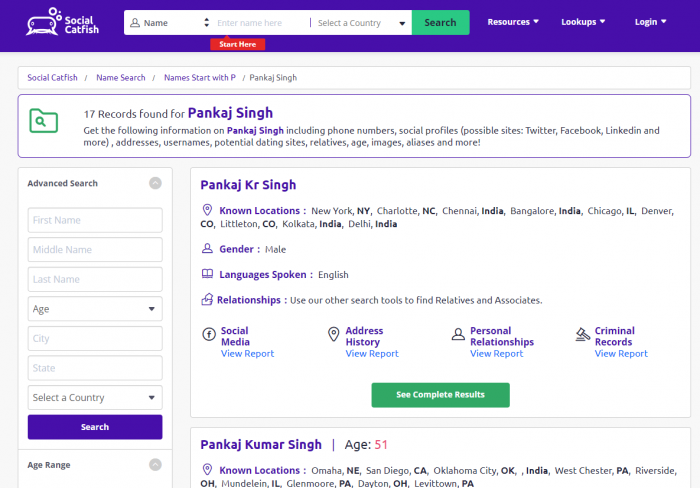Image resolution: width=700 pixels, height=488 pixels.
Task: Click the Address History pin icon
Action: pyautogui.click(x=333, y=334)
